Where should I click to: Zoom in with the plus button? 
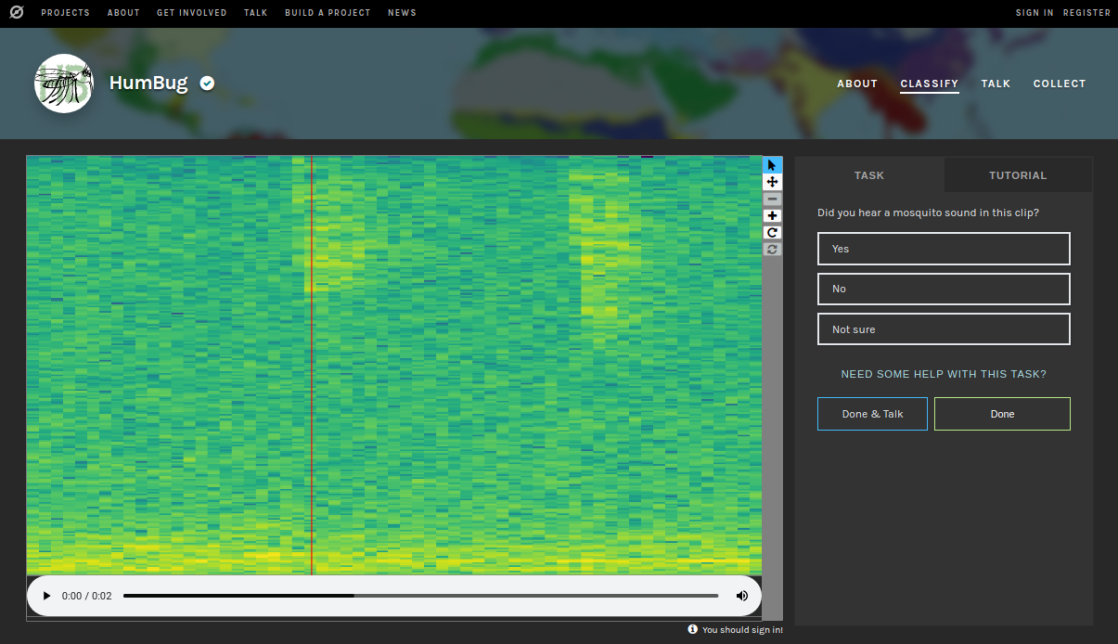pos(772,216)
